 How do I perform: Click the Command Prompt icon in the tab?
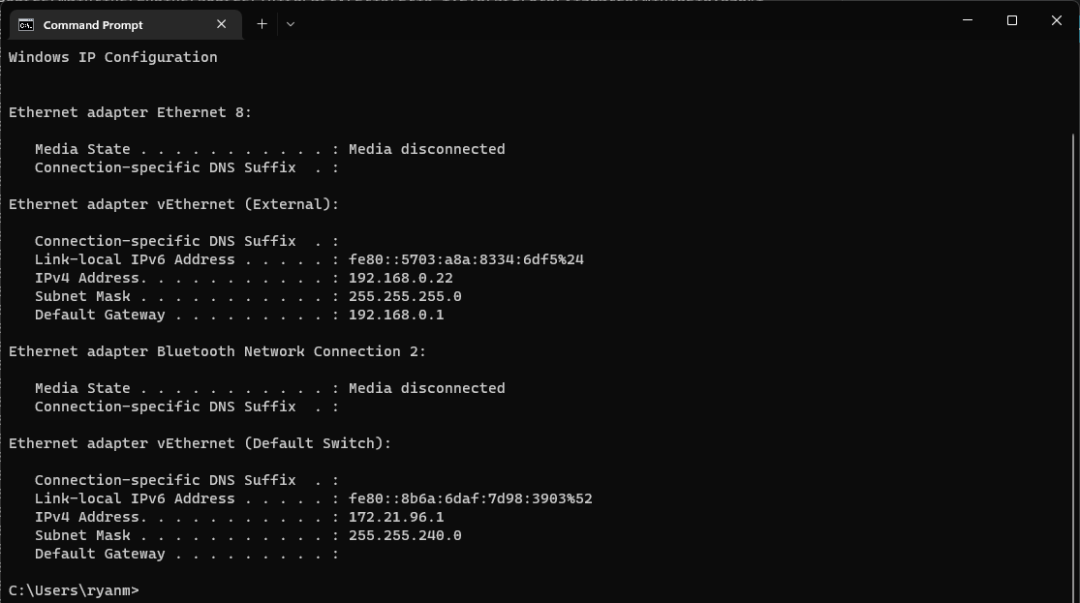coord(26,25)
